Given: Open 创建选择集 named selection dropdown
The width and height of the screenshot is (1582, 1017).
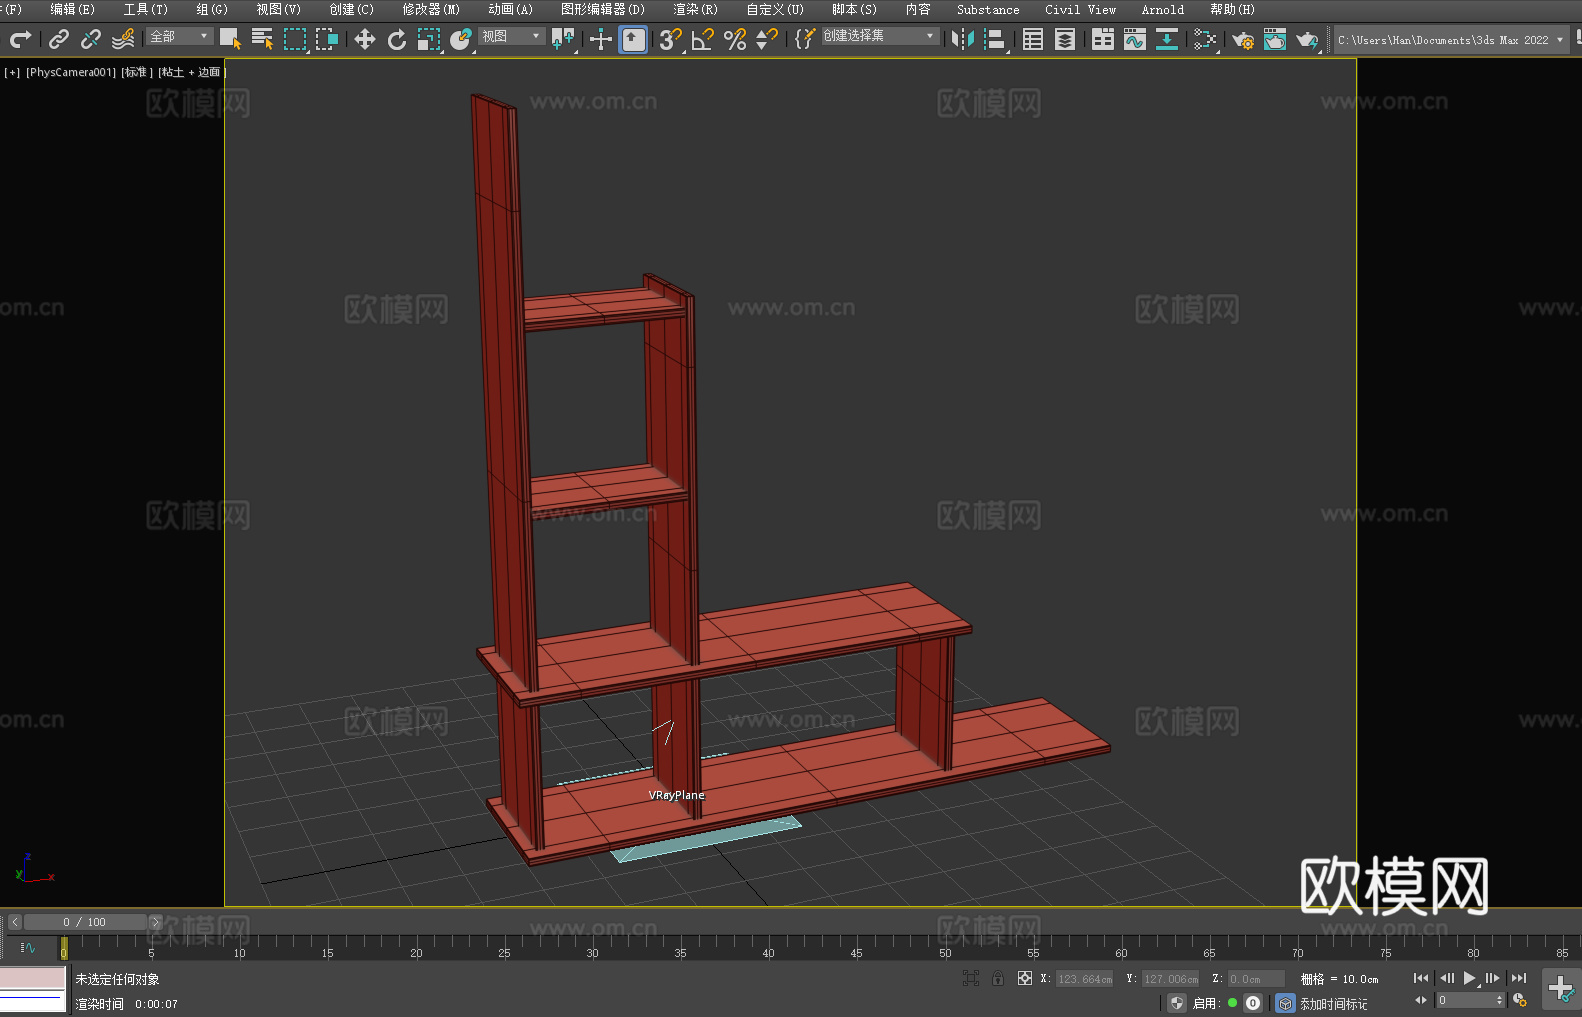Looking at the screenshot, I should (880, 36).
